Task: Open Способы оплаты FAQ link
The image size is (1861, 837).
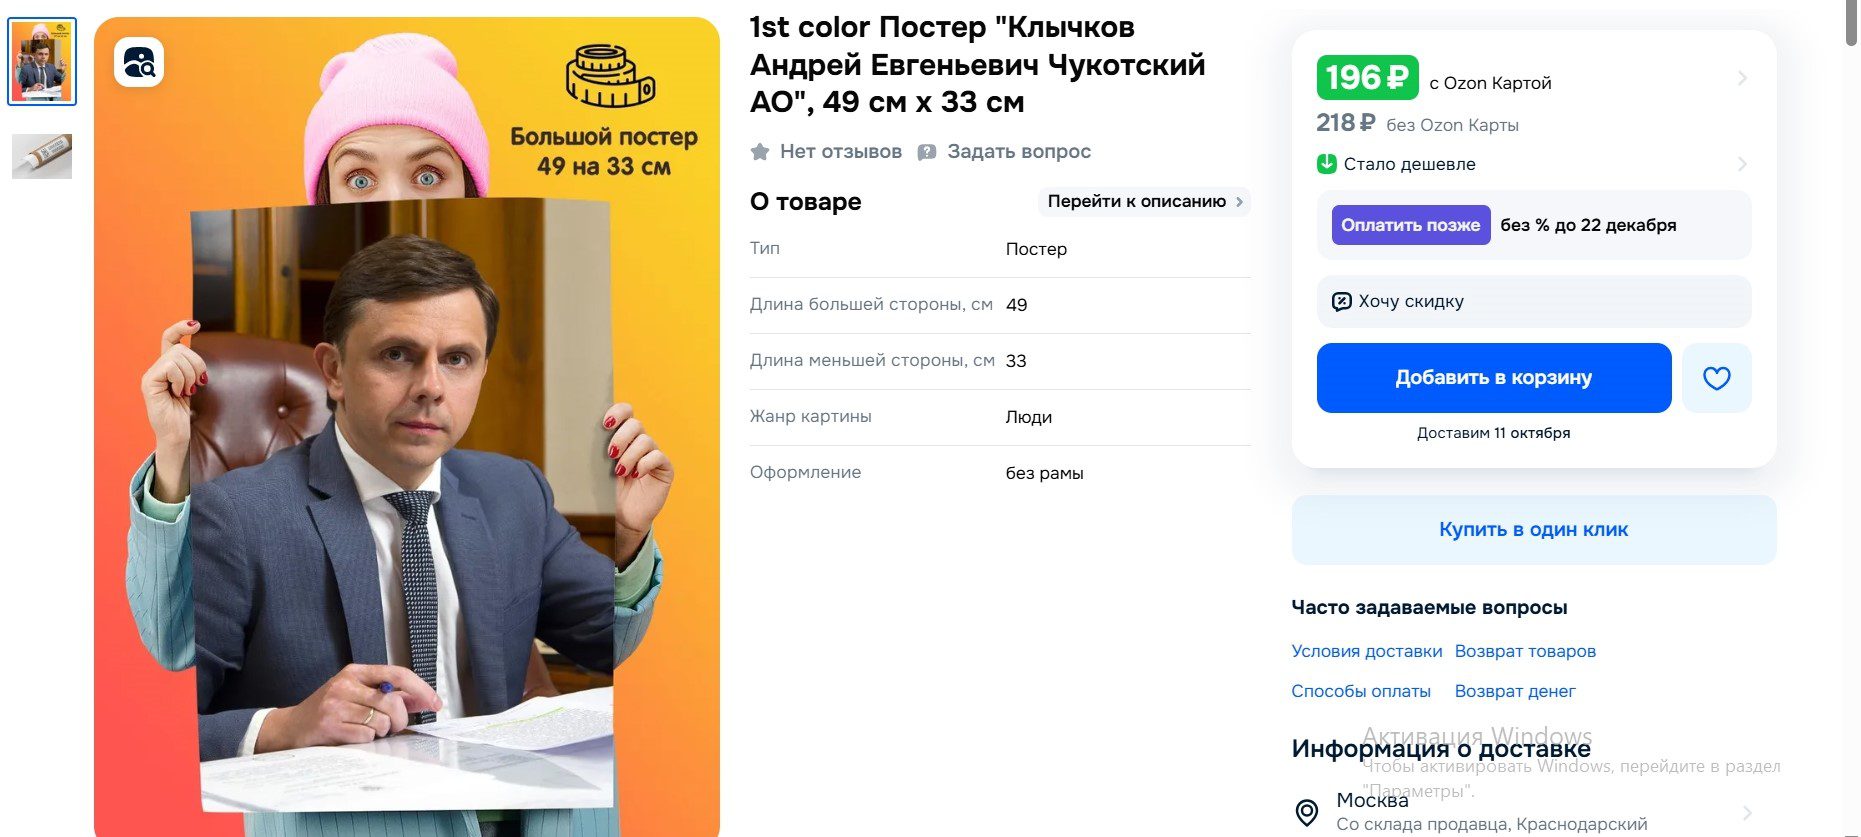Action: click(1360, 691)
